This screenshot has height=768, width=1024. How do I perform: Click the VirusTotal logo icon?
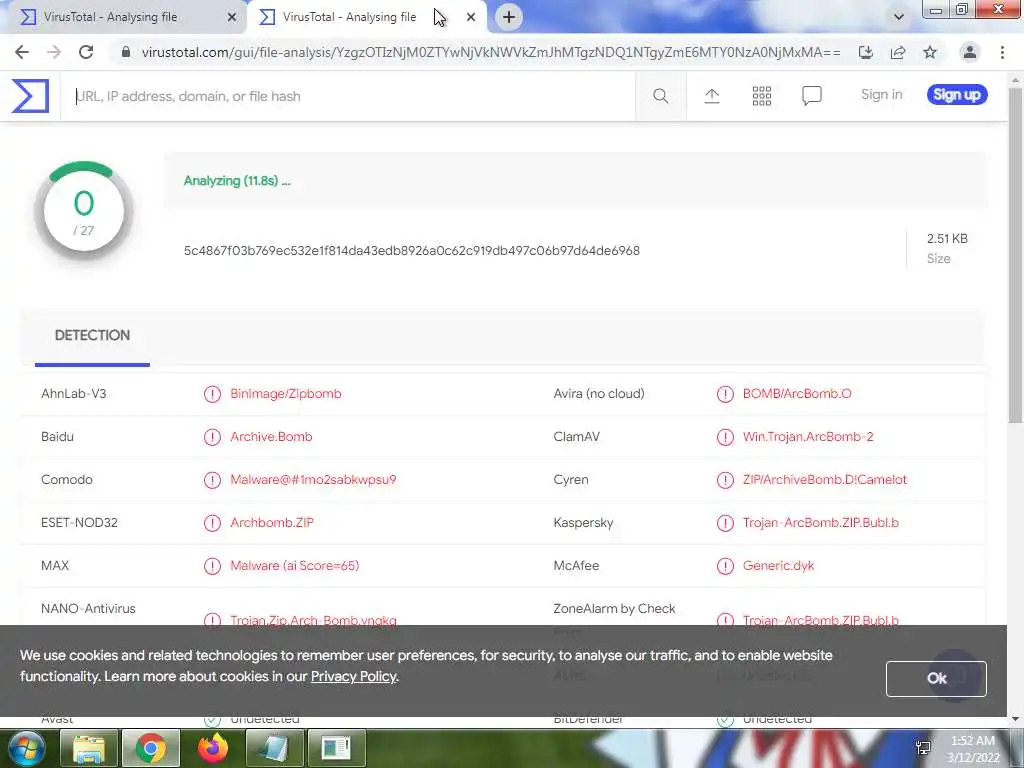click(x=30, y=96)
